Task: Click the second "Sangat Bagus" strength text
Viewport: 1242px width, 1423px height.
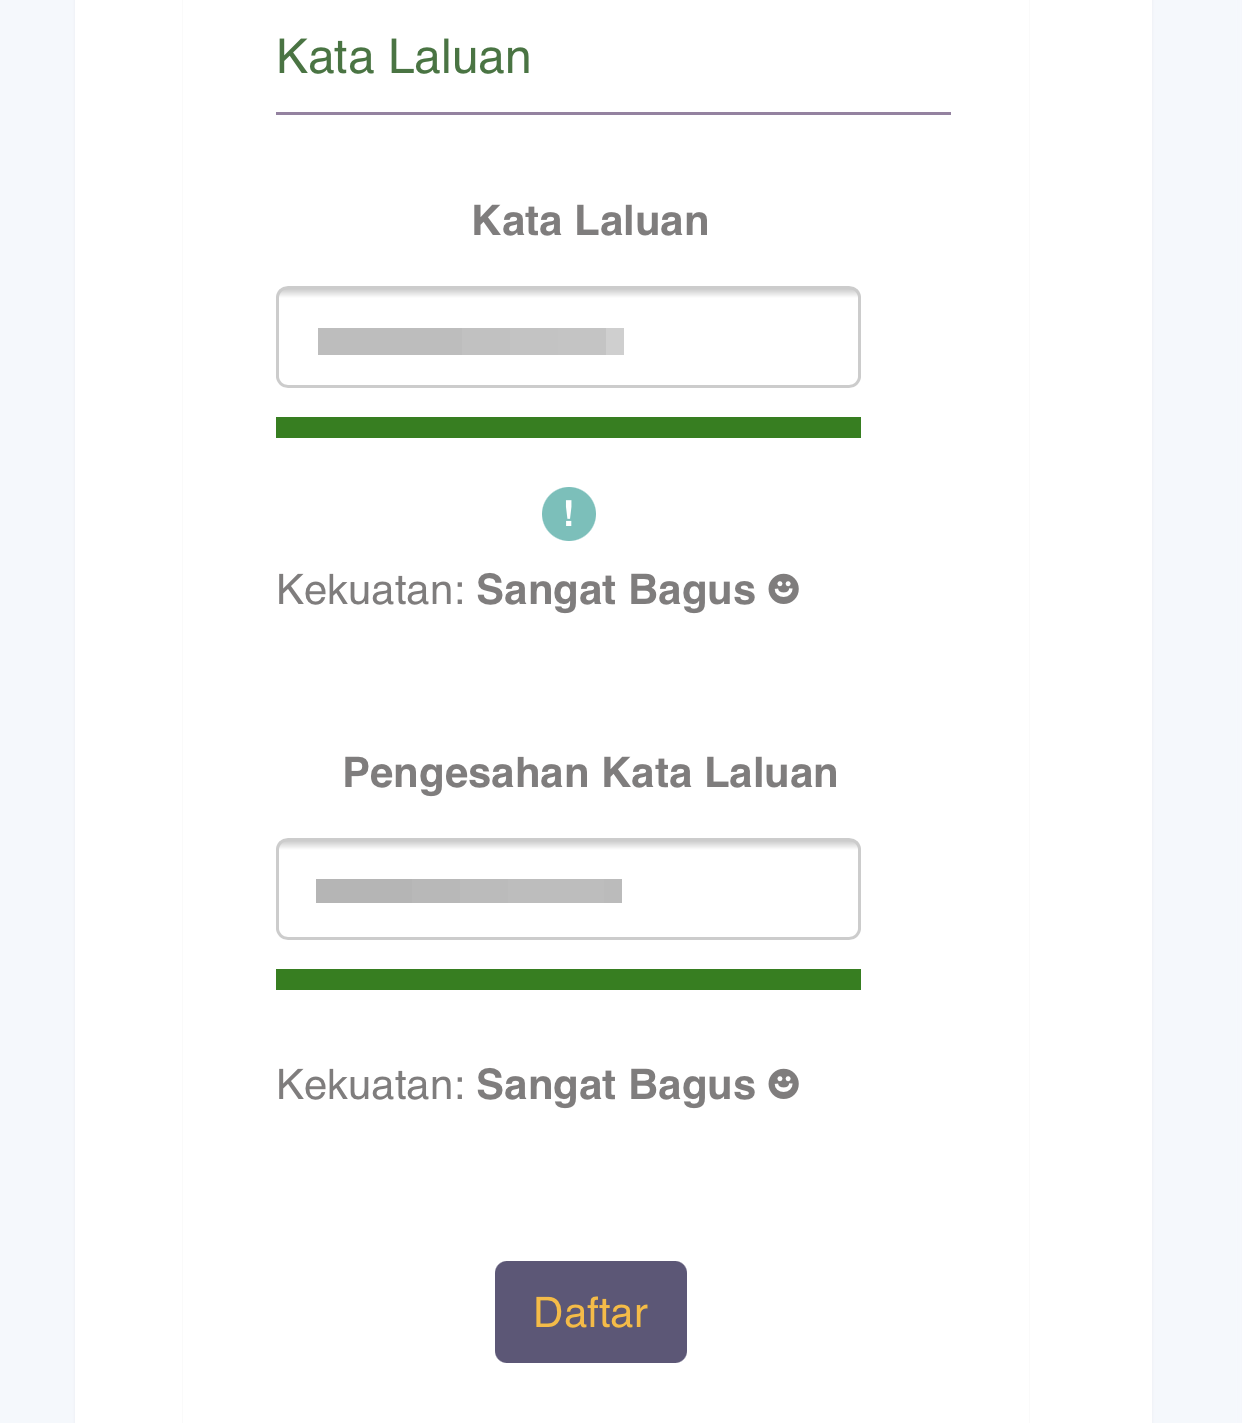Action: (615, 1085)
